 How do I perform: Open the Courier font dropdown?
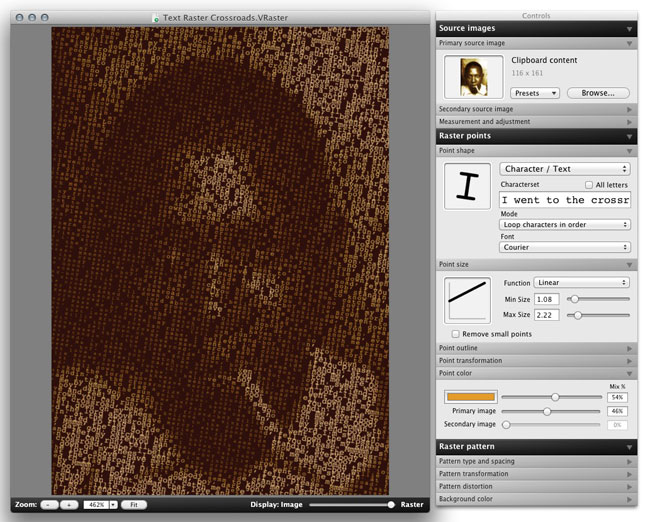click(565, 247)
